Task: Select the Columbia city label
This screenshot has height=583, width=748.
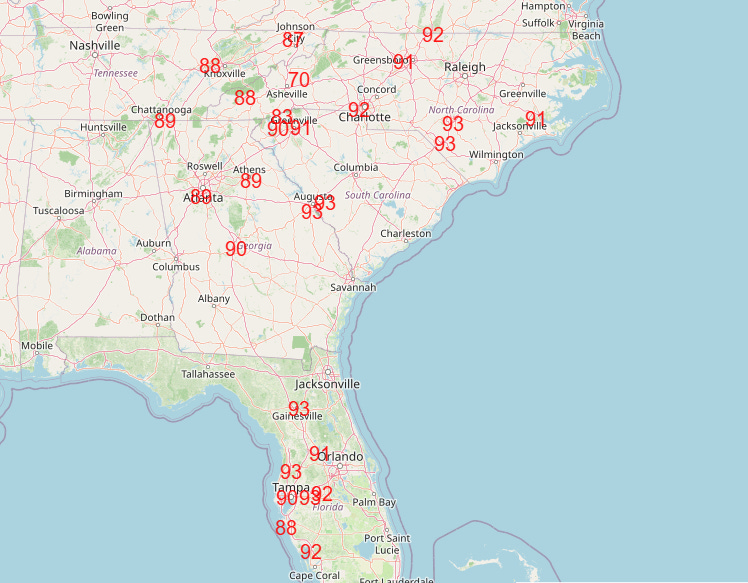Action: 356,167
